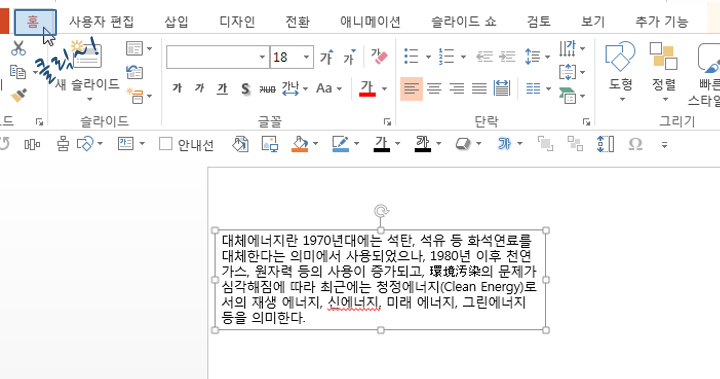Click the bulleted list icon
This screenshot has width=720, height=379.
pos(411,57)
